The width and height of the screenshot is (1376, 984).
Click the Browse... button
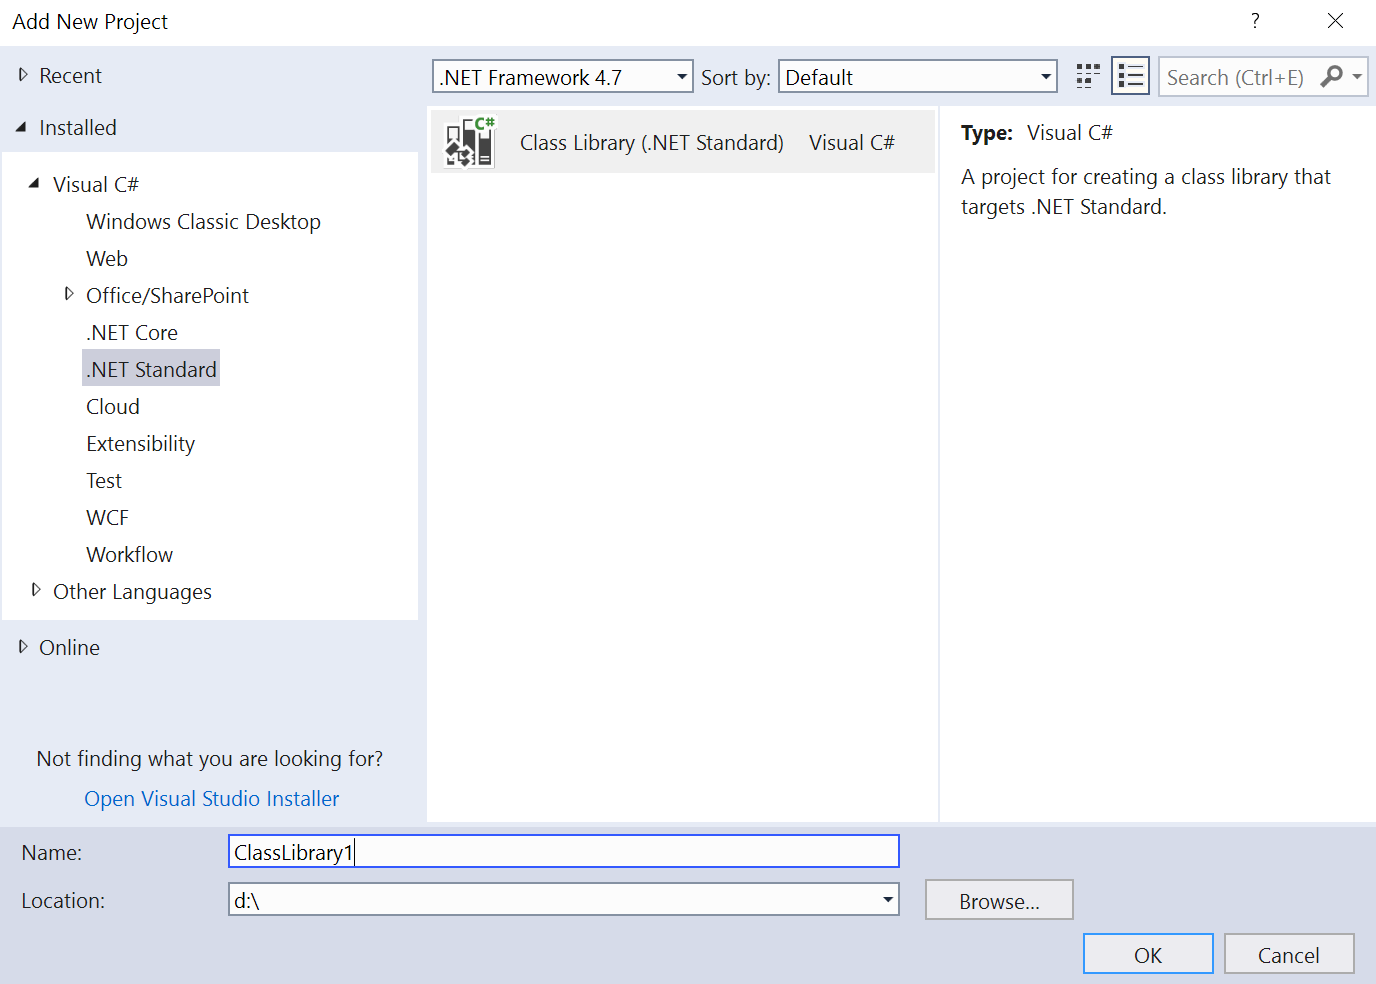pyautogui.click(x=999, y=900)
